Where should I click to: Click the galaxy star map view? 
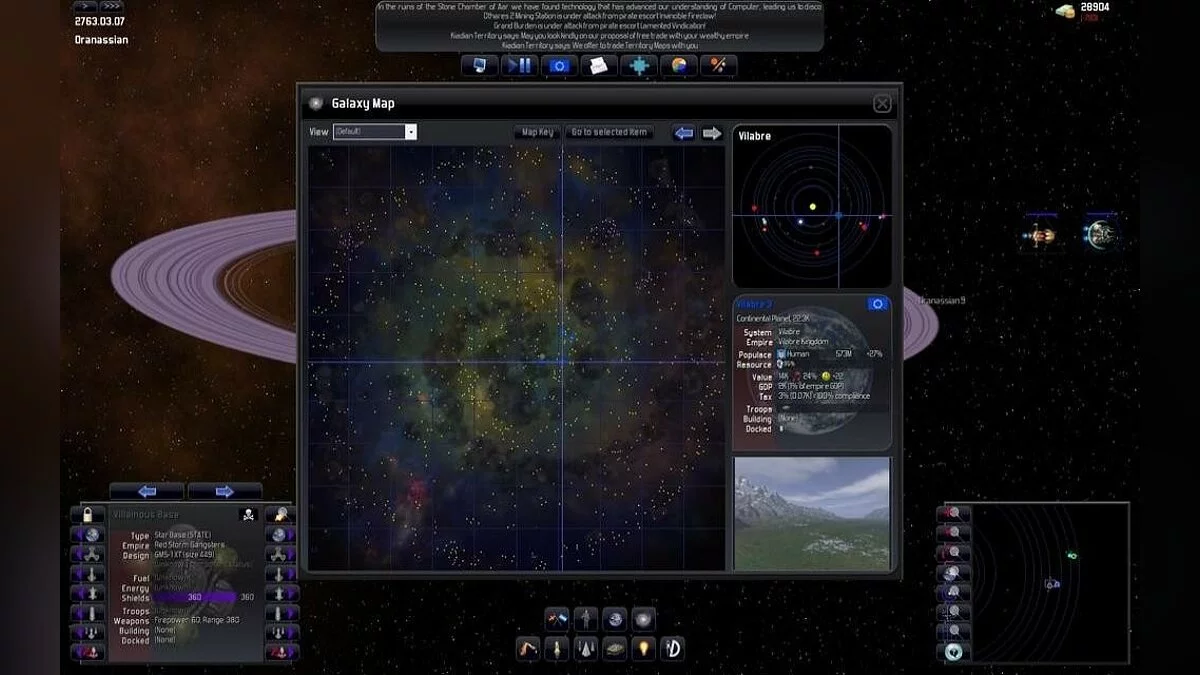pos(516,358)
